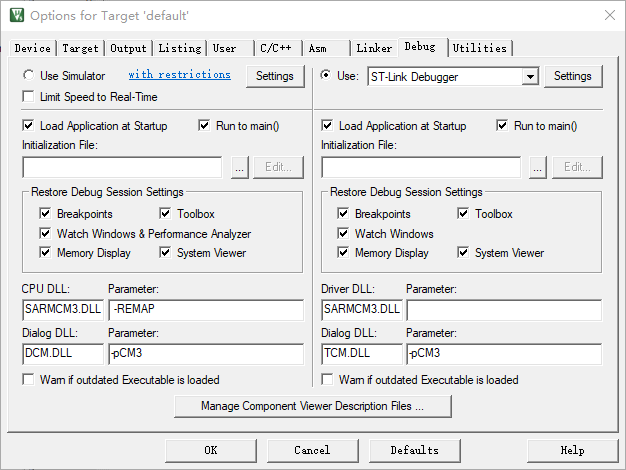Viewport: 626px width, 470px height.
Task: Toggle ST-Link Warn if outdated Executable
Action: coord(327,379)
